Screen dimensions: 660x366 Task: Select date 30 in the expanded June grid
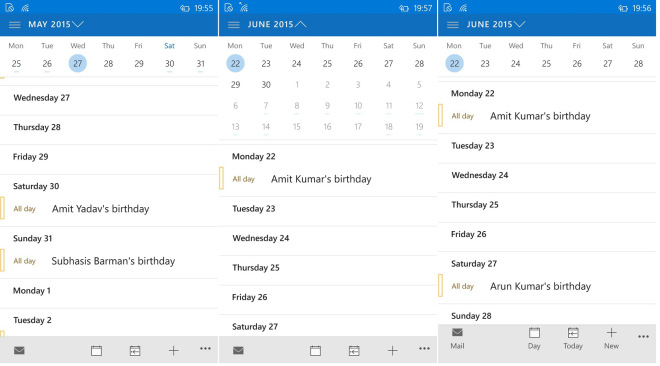point(266,85)
